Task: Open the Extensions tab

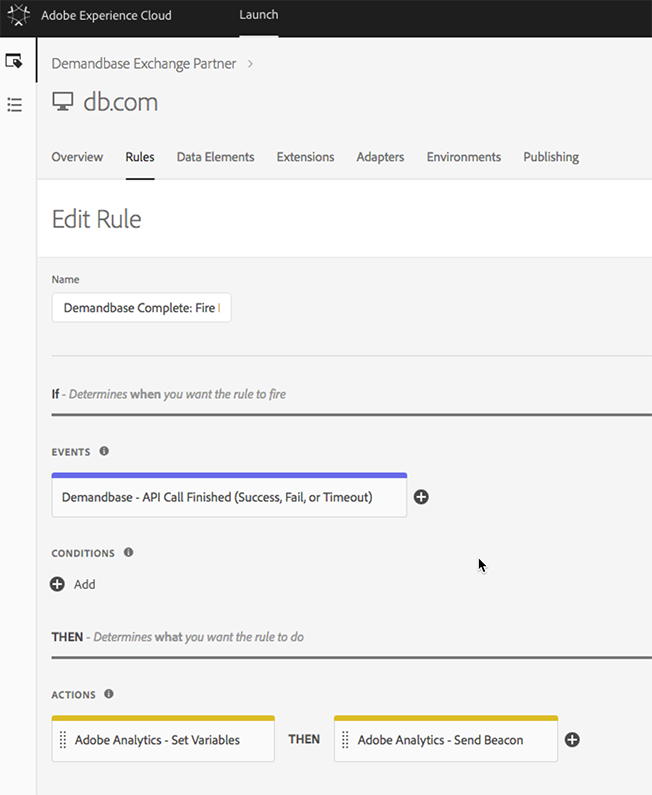Action: (x=305, y=157)
